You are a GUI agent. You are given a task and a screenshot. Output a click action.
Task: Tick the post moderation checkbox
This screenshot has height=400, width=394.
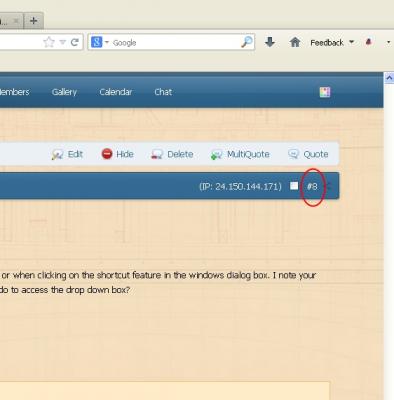click(x=294, y=186)
